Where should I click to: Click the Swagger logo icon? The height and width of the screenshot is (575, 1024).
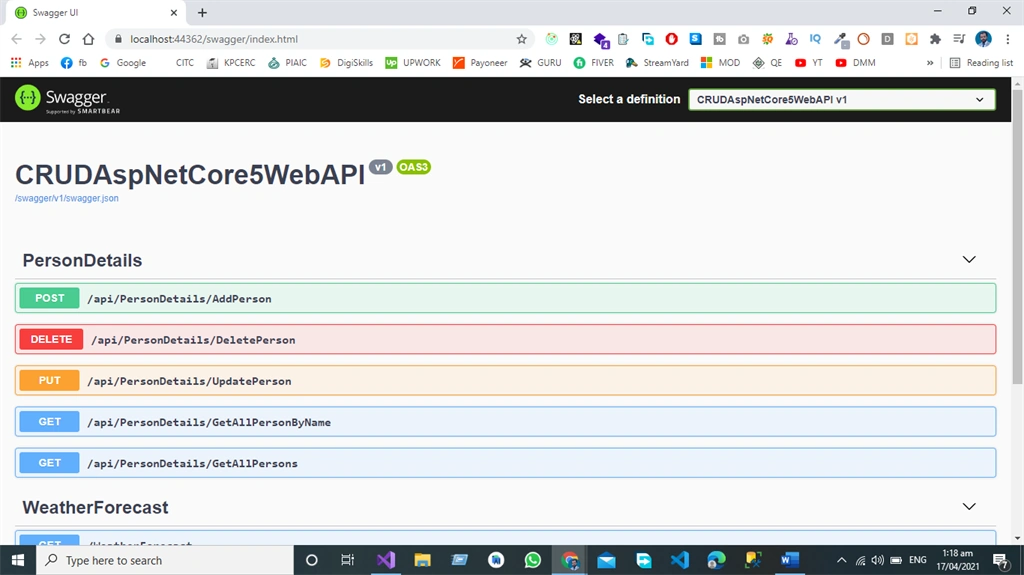27,98
